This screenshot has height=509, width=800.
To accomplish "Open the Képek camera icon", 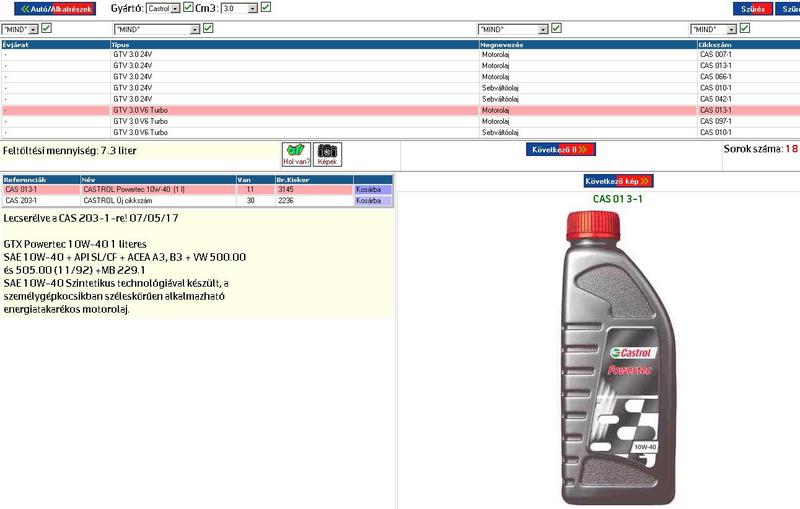I will [327, 154].
